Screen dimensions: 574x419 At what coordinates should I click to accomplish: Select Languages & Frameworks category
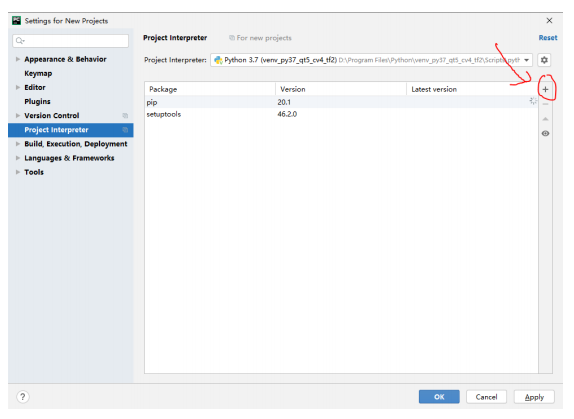tap(69, 158)
